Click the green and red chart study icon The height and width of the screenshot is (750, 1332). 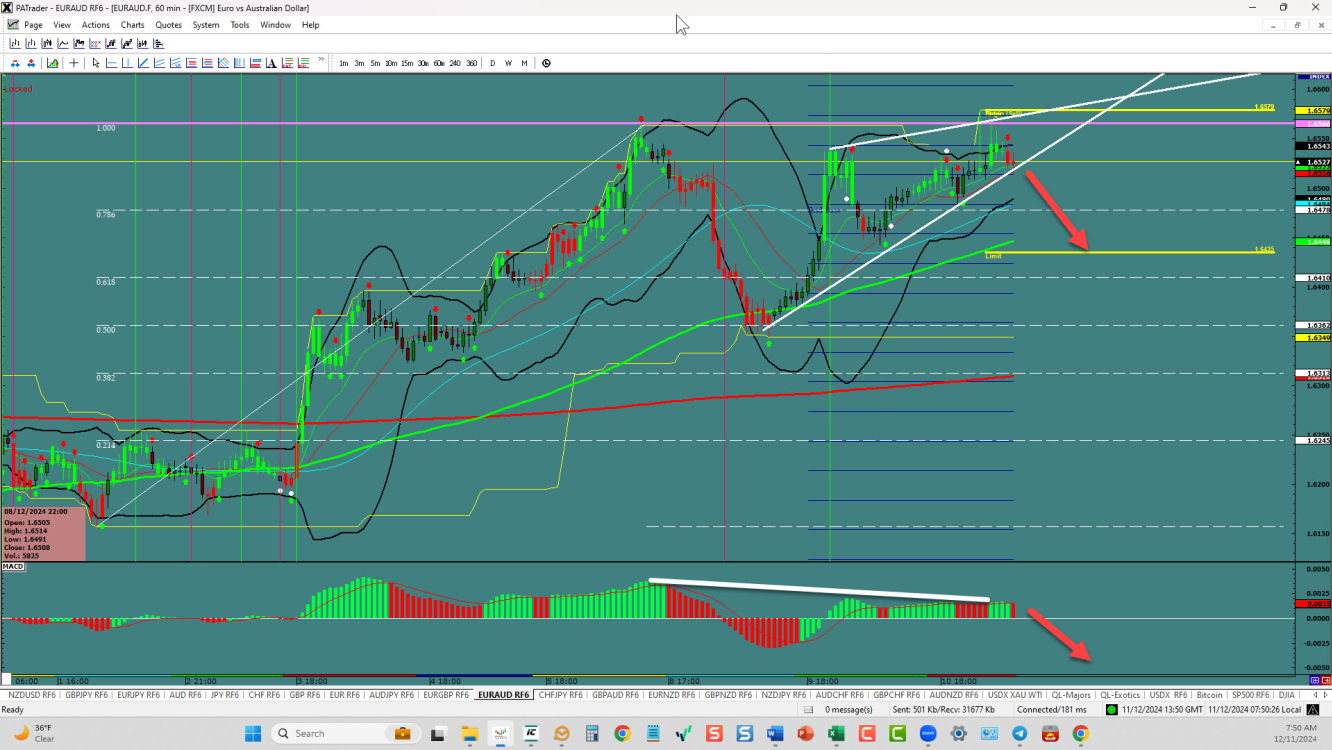tap(52, 63)
